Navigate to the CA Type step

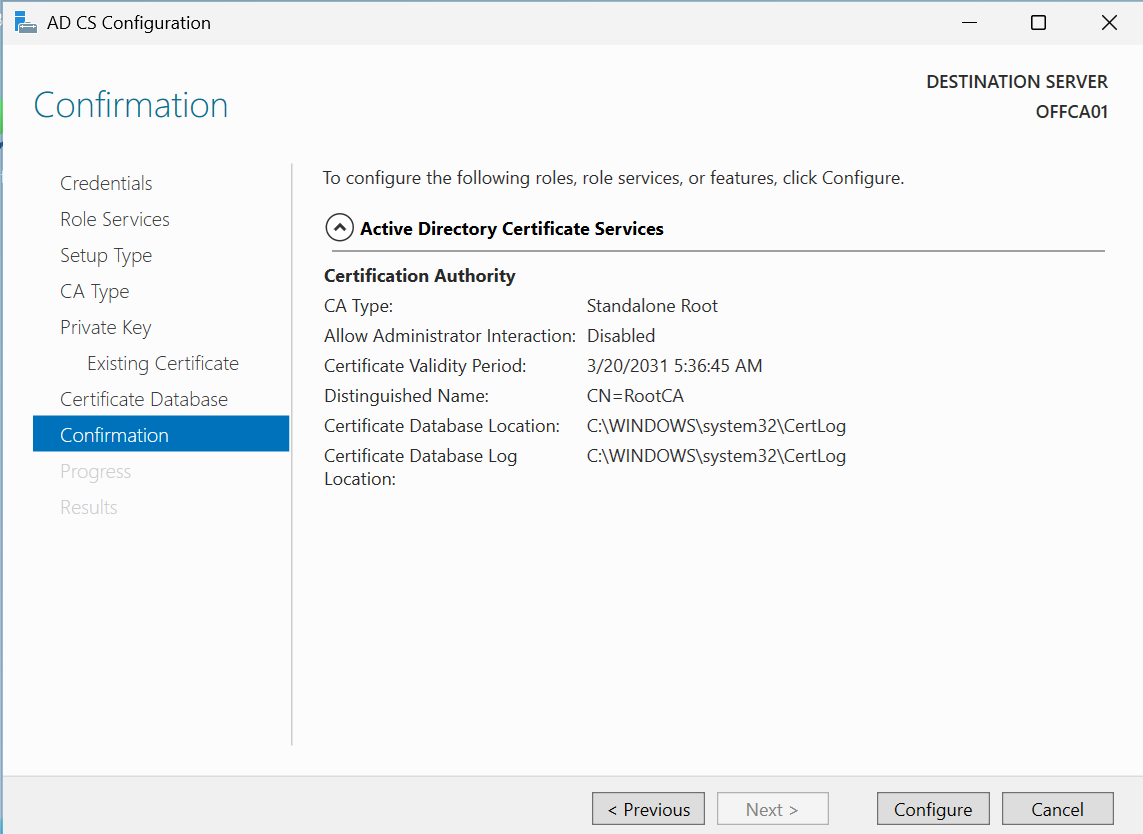[x=95, y=291]
